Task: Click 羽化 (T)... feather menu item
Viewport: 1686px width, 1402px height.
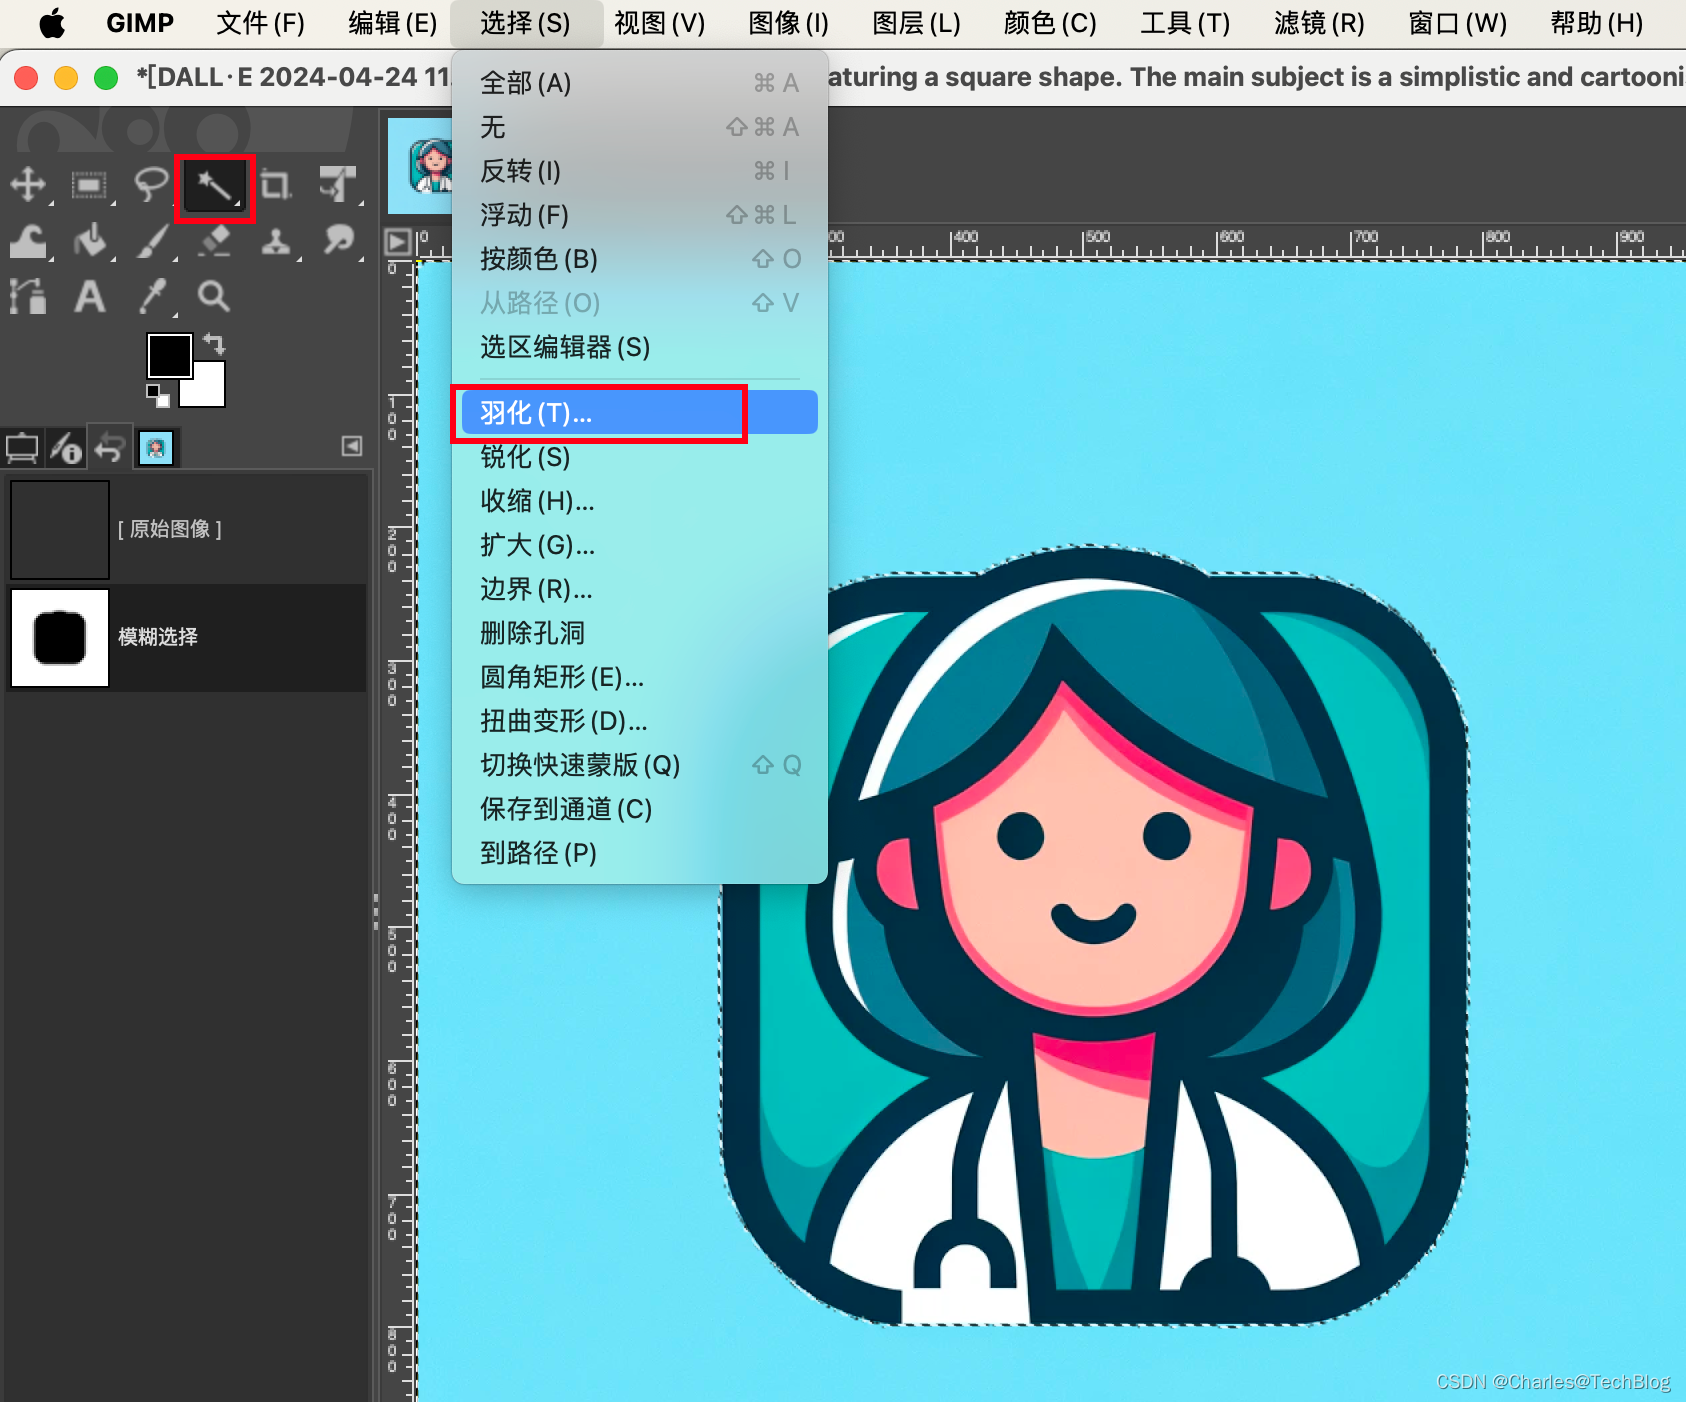Action: [639, 413]
